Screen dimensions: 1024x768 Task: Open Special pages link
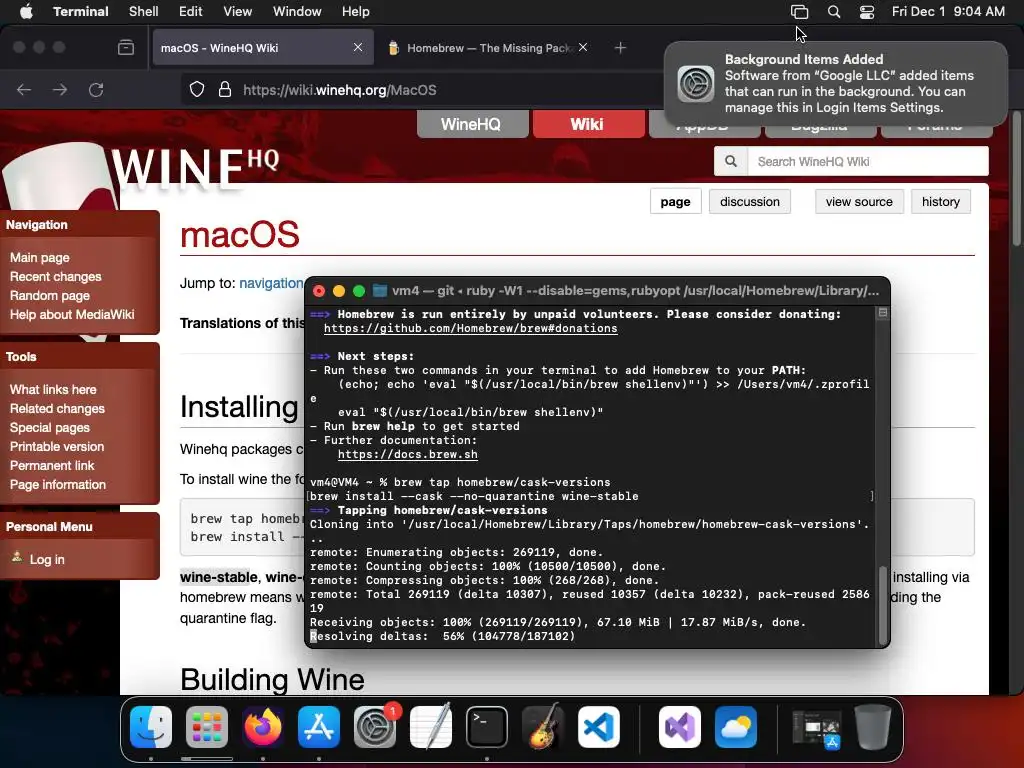pyautogui.click(x=50, y=427)
